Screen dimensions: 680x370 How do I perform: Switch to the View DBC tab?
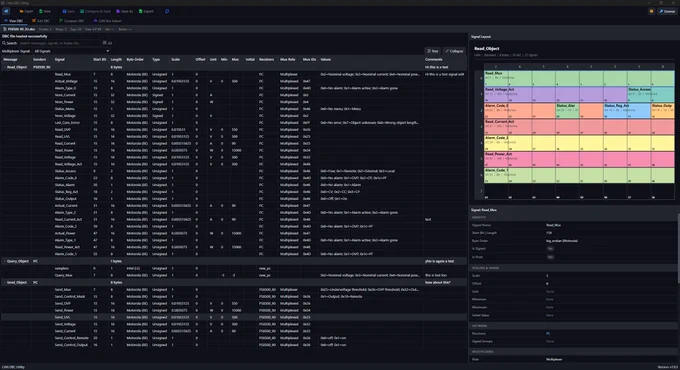pyautogui.click(x=14, y=21)
